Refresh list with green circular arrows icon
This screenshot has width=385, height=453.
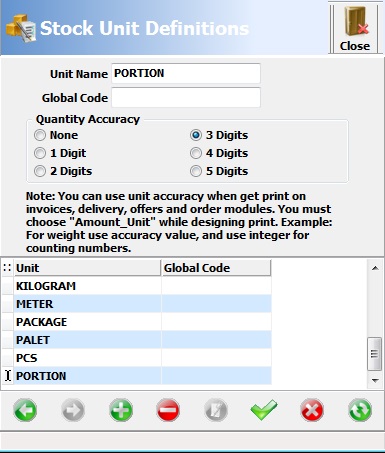pyautogui.click(x=360, y=410)
